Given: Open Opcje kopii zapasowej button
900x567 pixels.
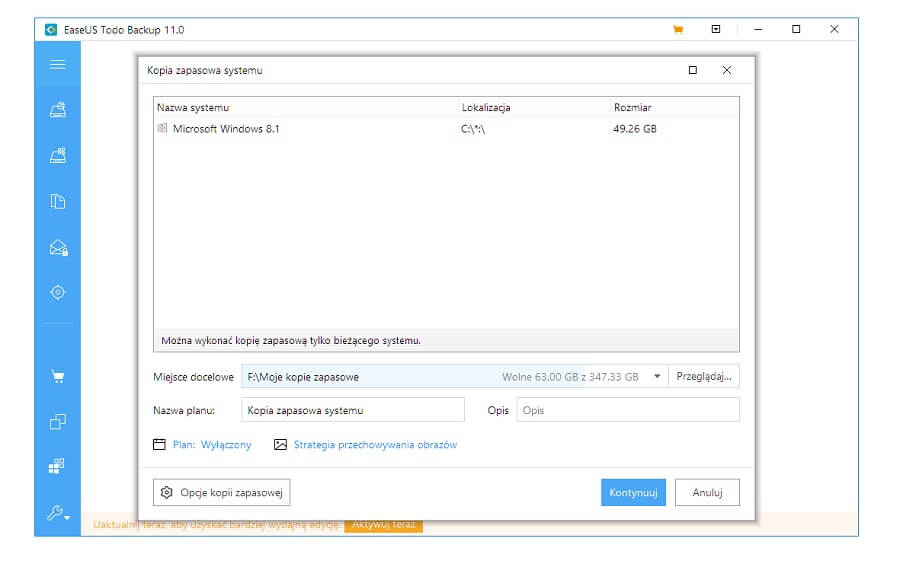Looking at the screenshot, I should (x=222, y=492).
